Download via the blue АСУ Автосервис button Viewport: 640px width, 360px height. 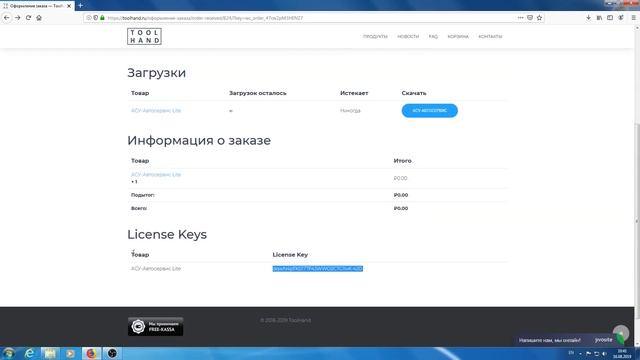429,111
